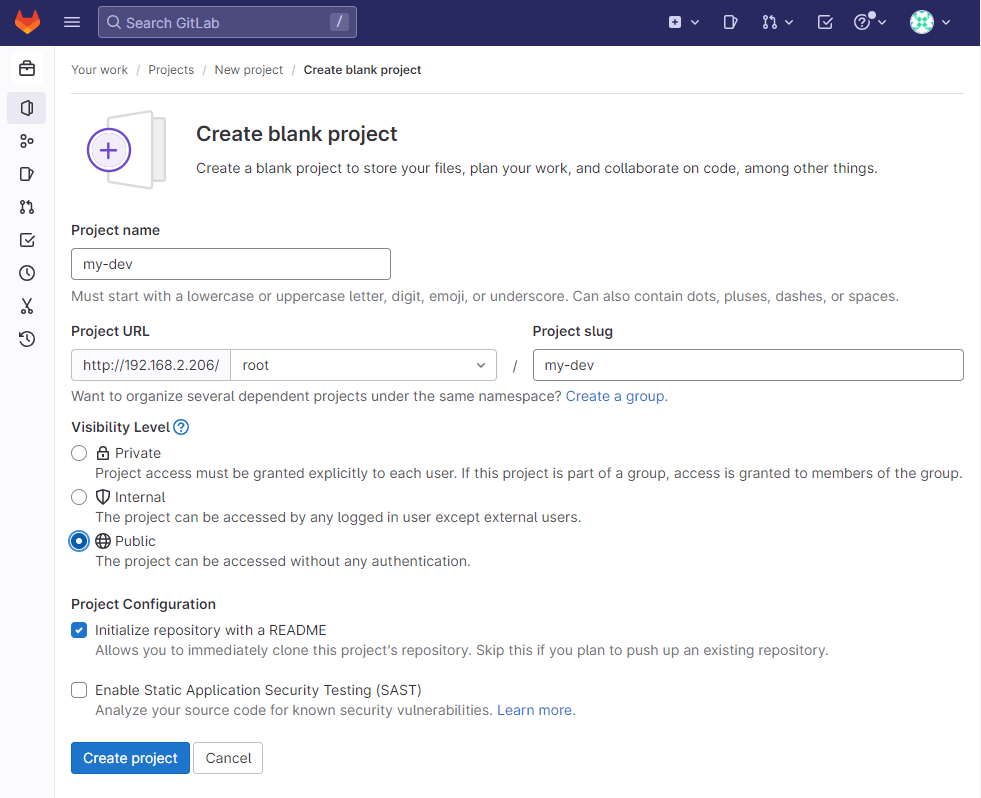
Task: Open Groups icon in left sidebar
Action: (27, 141)
